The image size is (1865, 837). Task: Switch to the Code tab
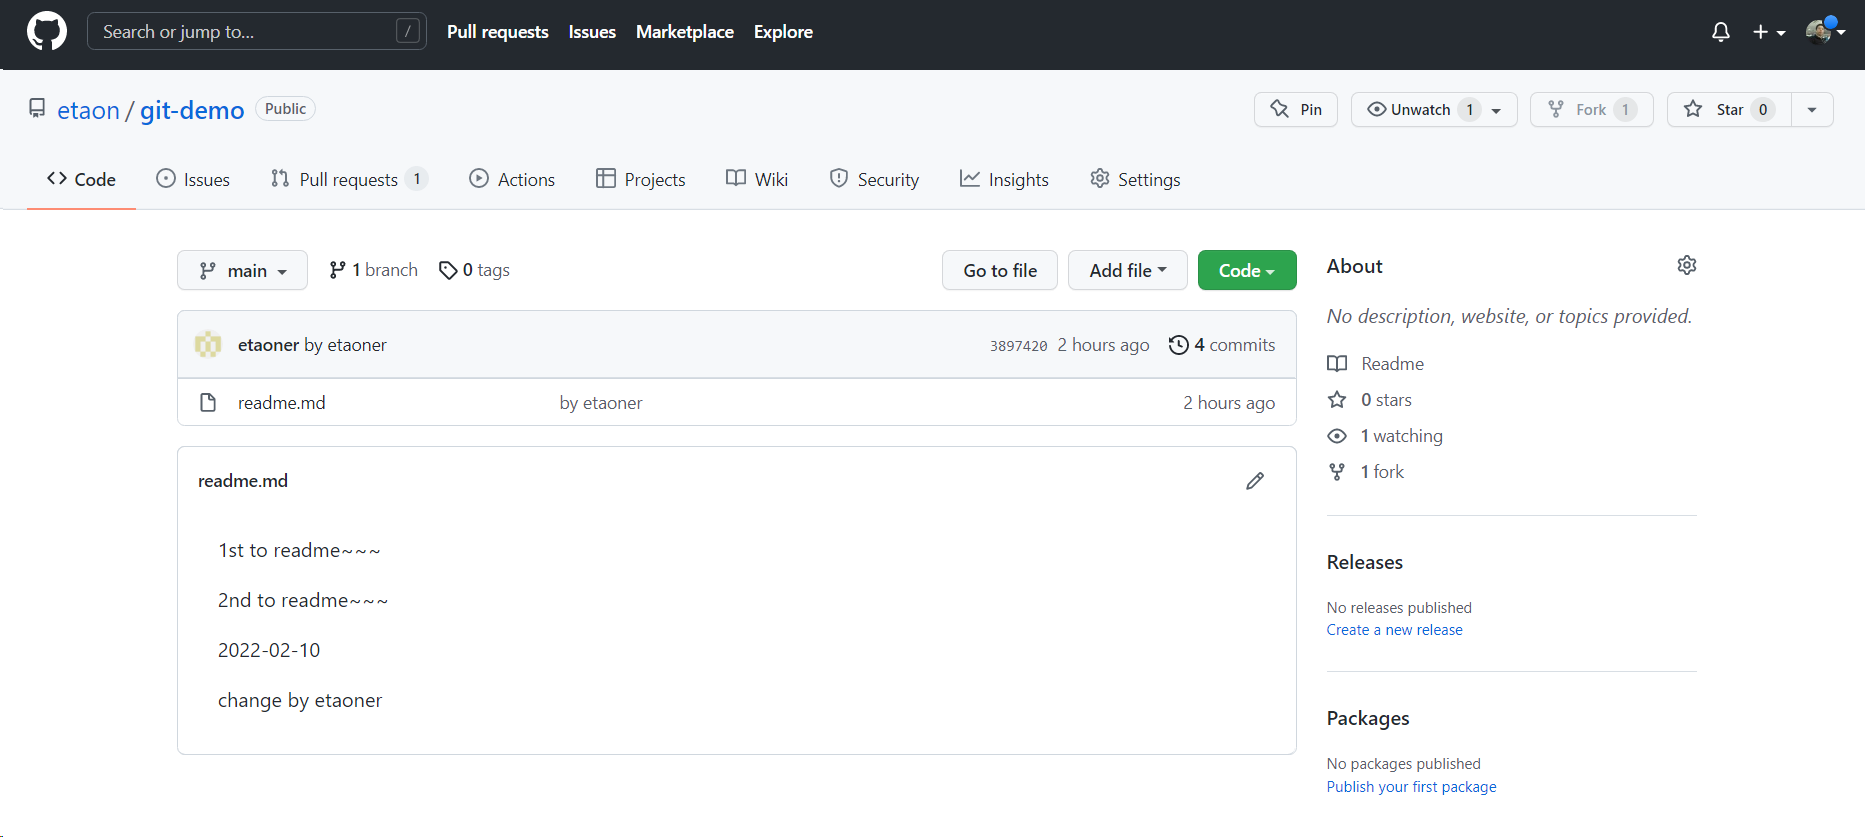tap(81, 179)
